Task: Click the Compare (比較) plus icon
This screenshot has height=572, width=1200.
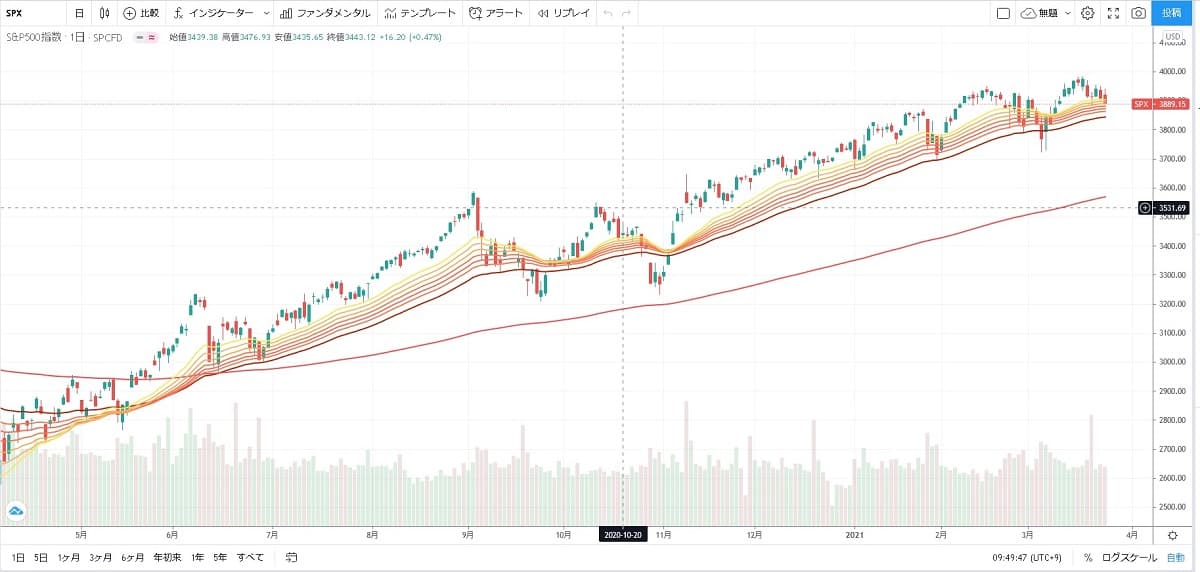Action: pos(130,14)
